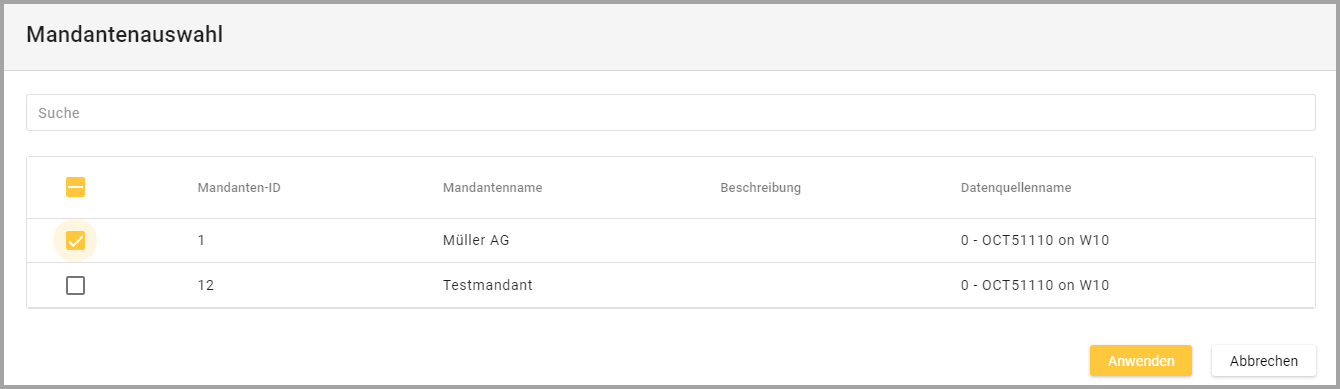
Task: Uncheck the Müller AG row checkbox
Action: [x=75, y=240]
